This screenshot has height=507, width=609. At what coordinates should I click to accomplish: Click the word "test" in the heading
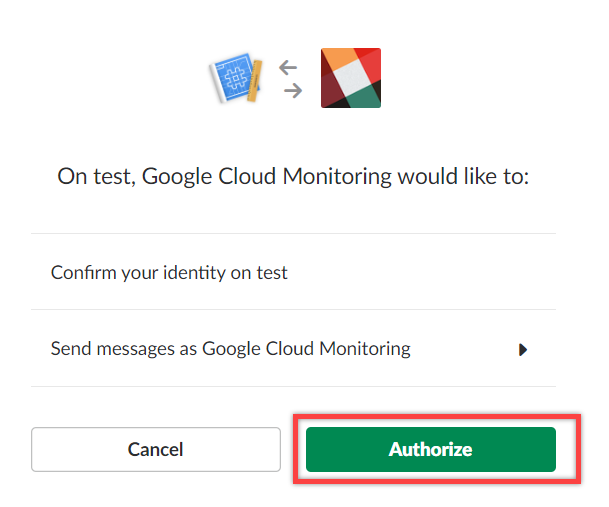pos(114,177)
